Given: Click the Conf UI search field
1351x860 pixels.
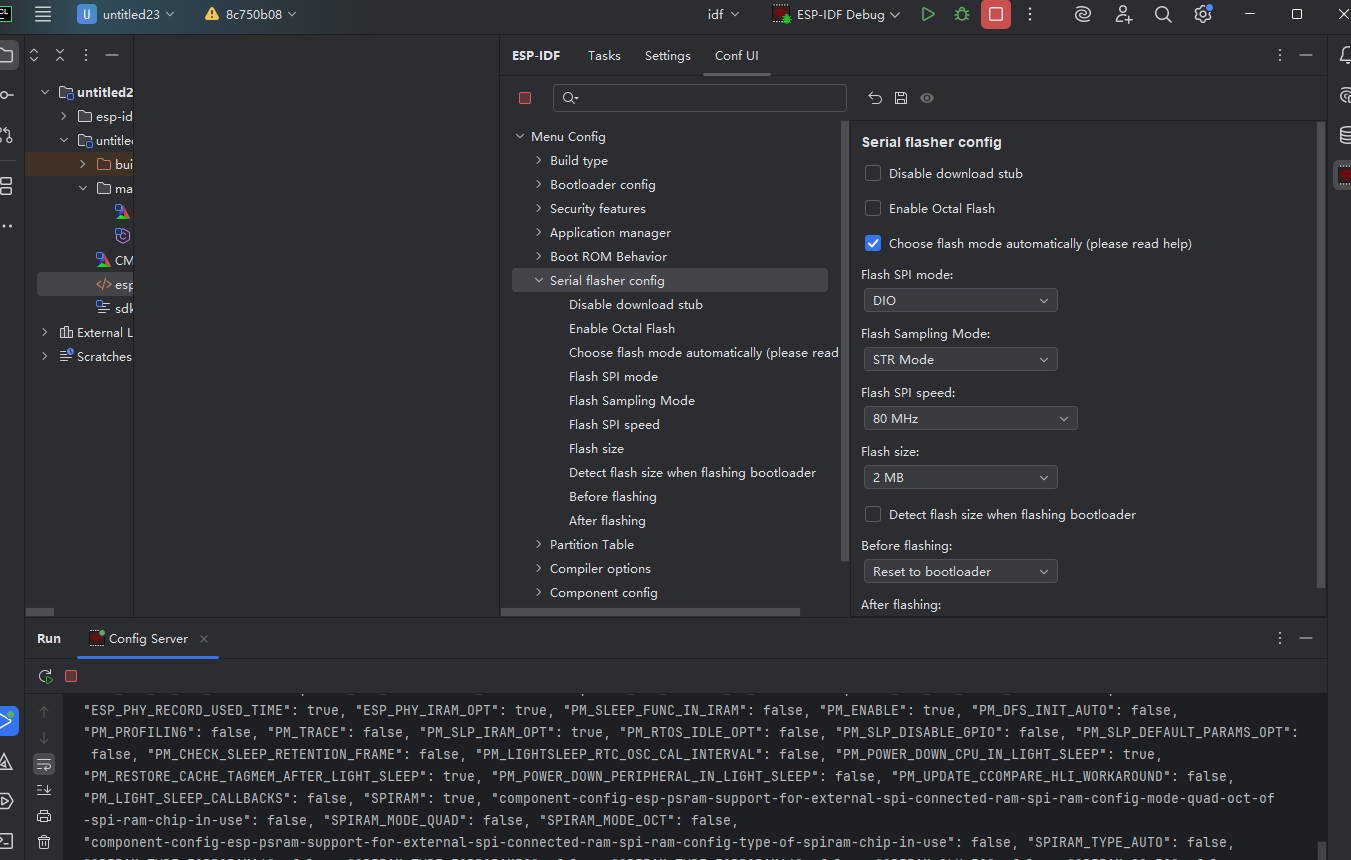Looking at the screenshot, I should click(x=700, y=98).
